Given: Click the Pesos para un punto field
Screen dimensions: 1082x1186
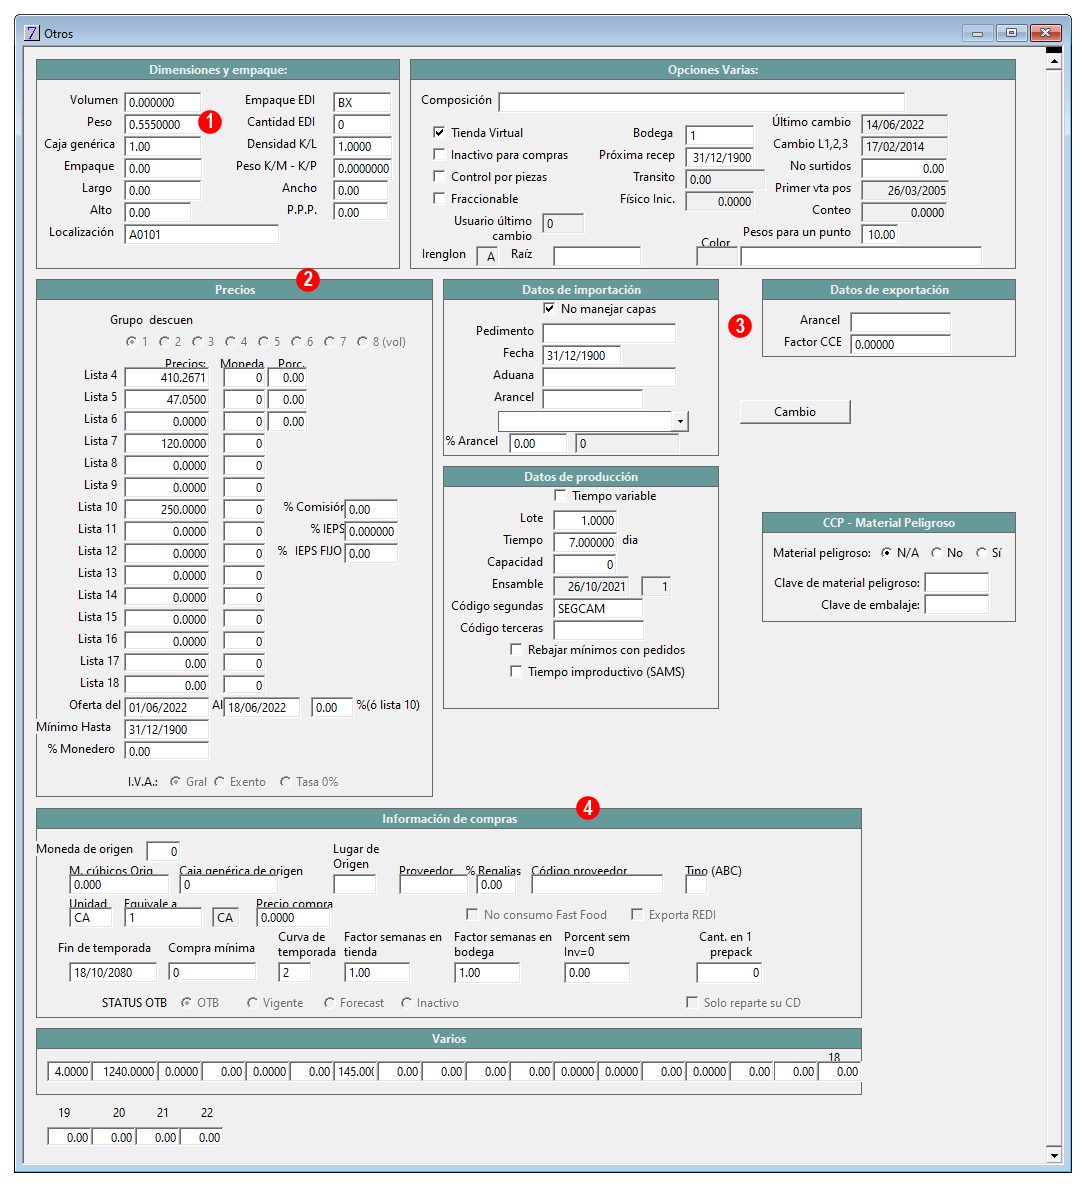Looking at the screenshot, I should point(881,234).
